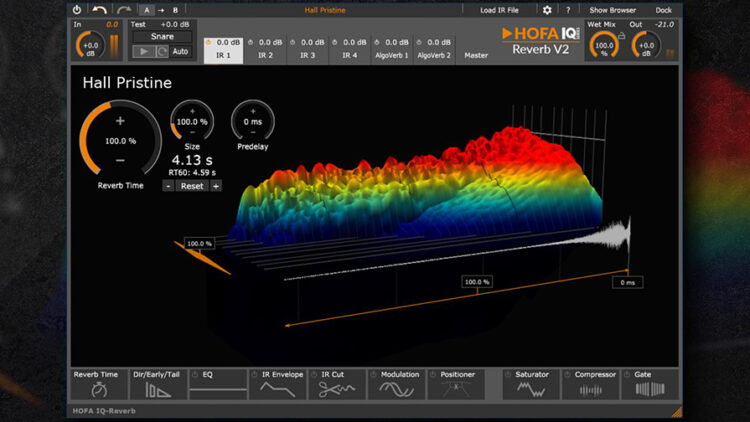Viewport: 750px width, 422px height.
Task: Click the Dock button
Action: coord(663,10)
